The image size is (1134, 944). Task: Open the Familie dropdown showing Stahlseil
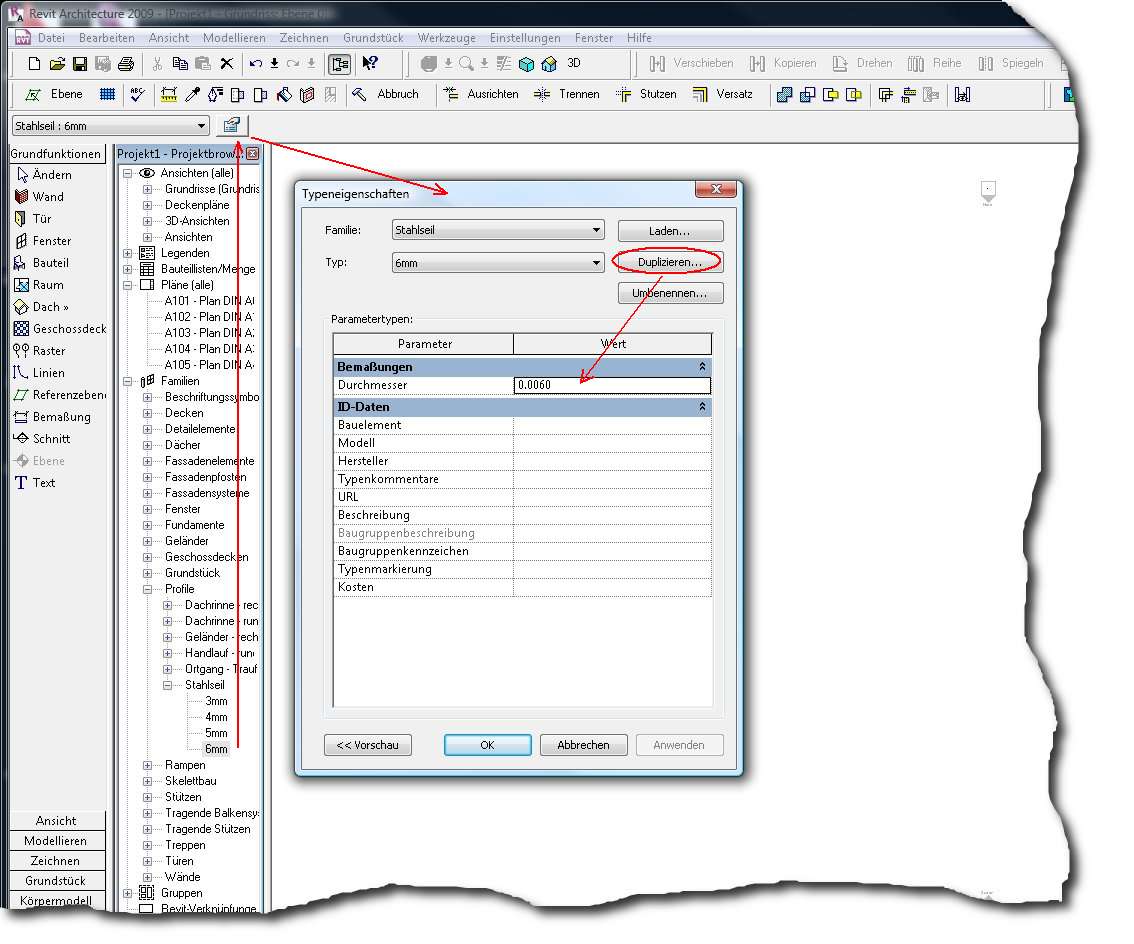tap(498, 230)
